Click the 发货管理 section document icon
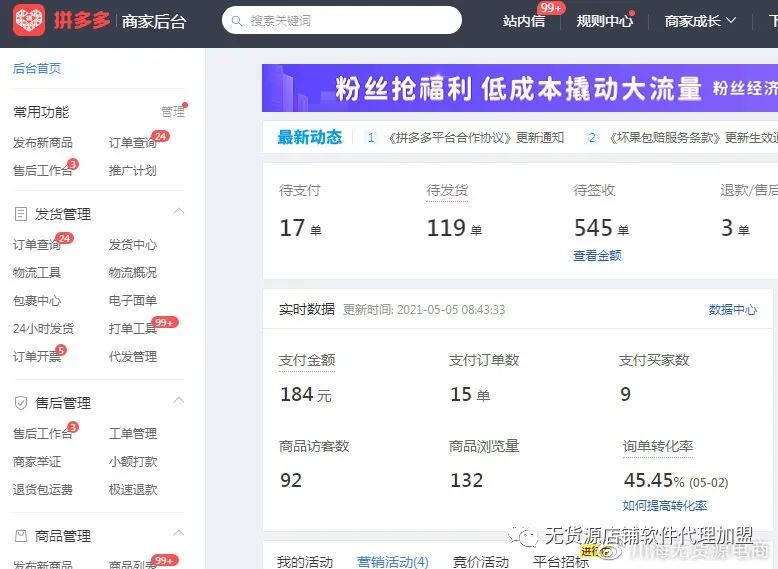 (x=21, y=214)
